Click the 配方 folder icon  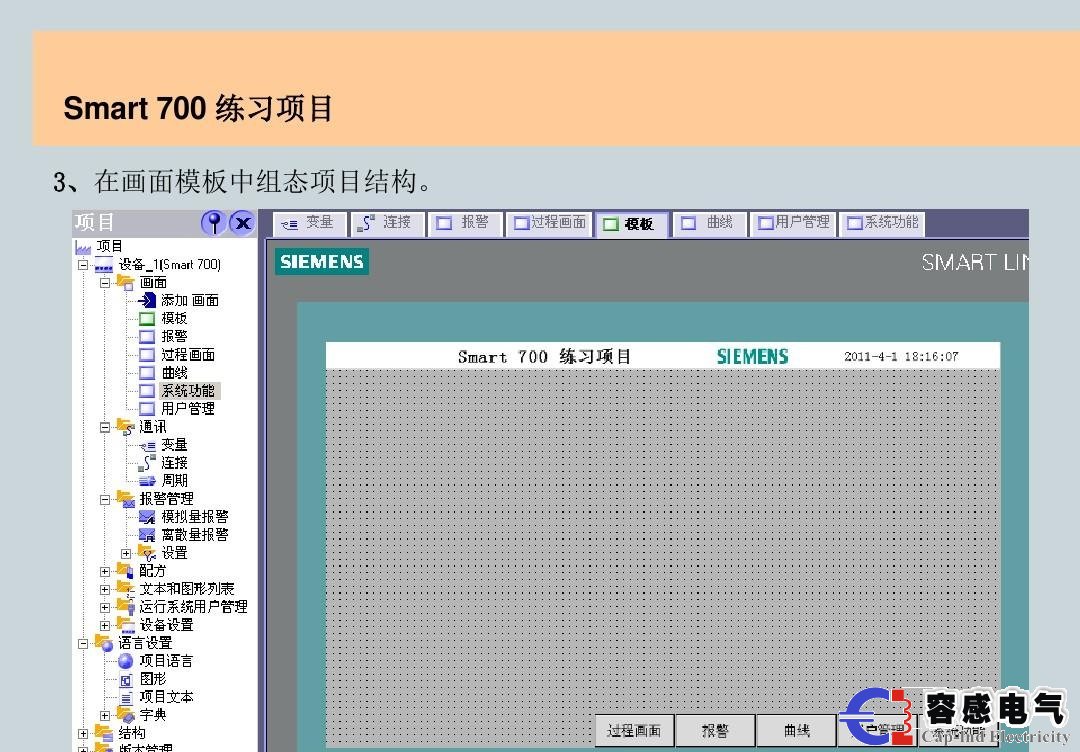click(x=125, y=570)
